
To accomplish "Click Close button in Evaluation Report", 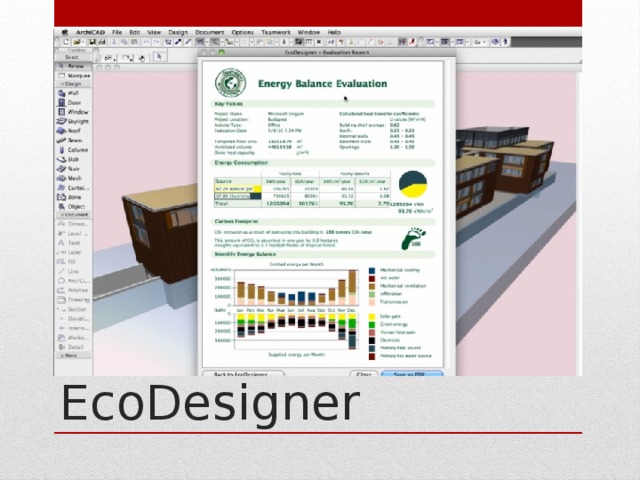I will [363, 373].
